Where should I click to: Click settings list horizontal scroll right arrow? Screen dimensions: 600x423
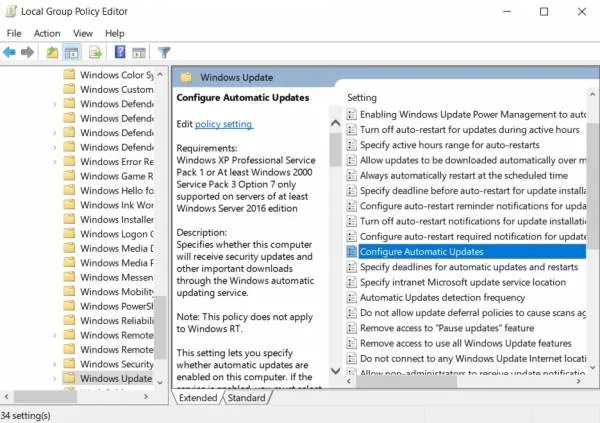click(579, 381)
